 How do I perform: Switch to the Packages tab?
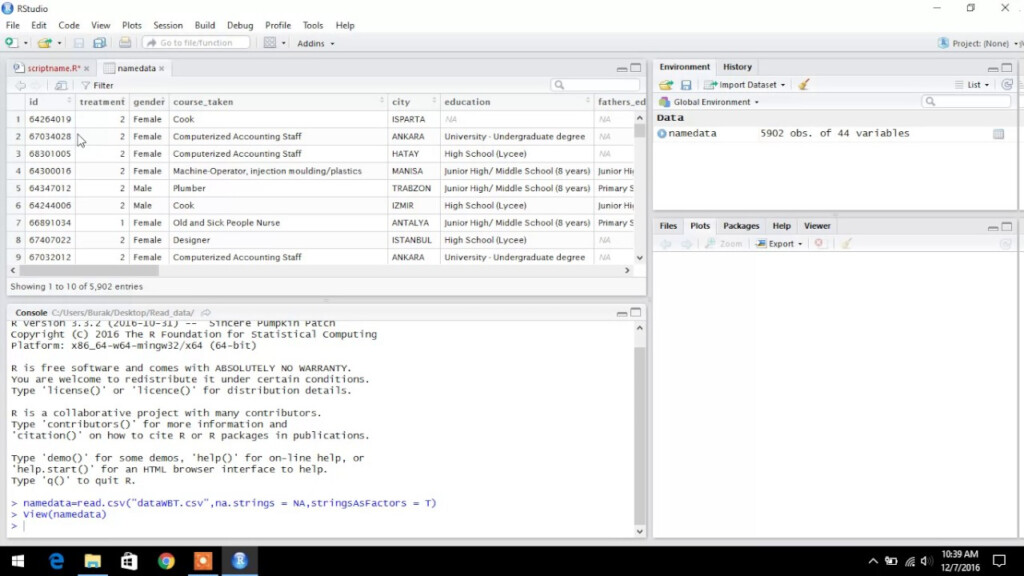coord(741,226)
